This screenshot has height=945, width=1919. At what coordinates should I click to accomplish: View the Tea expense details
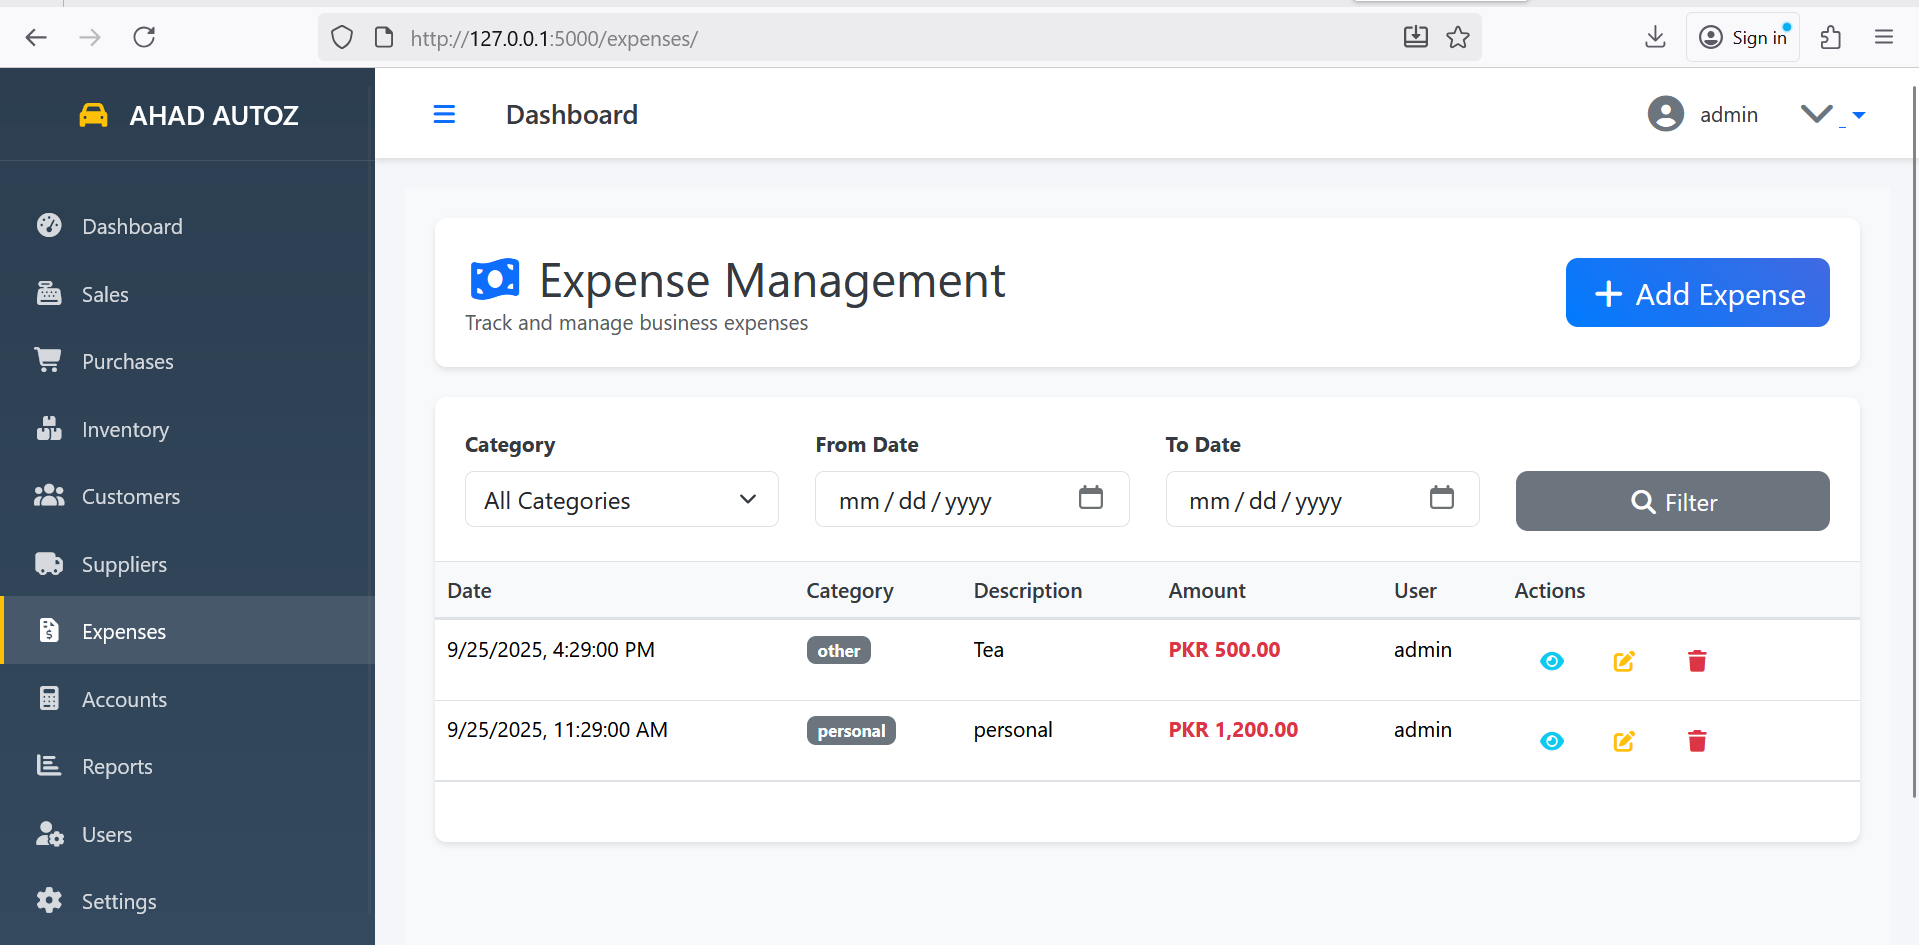(x=1551, y=661)
